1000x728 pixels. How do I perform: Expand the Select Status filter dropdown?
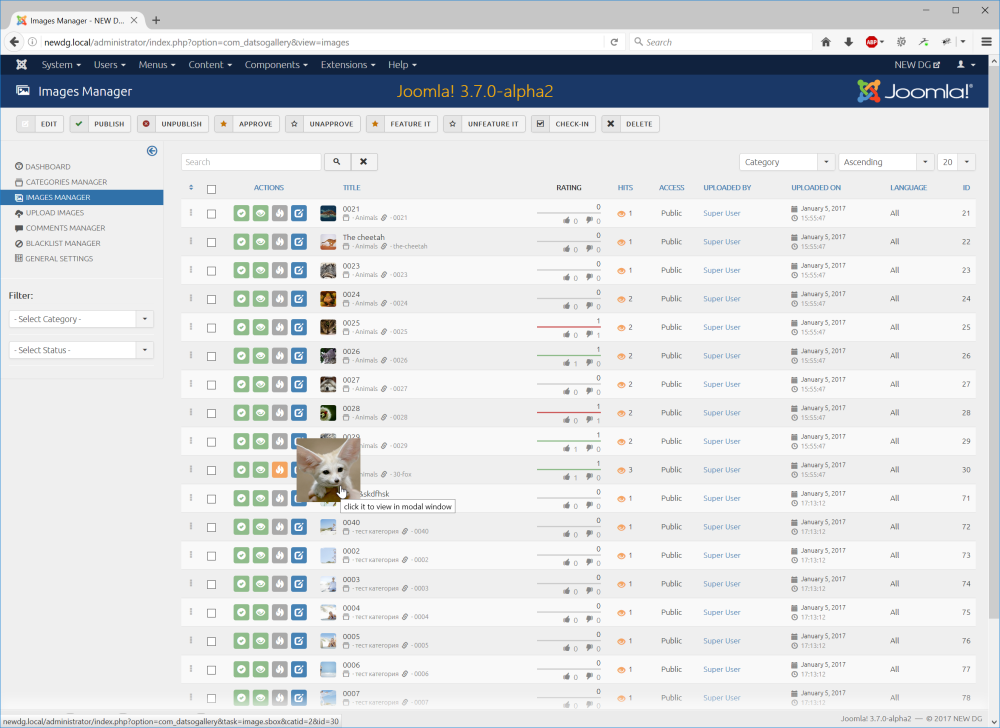click(81, 350)
